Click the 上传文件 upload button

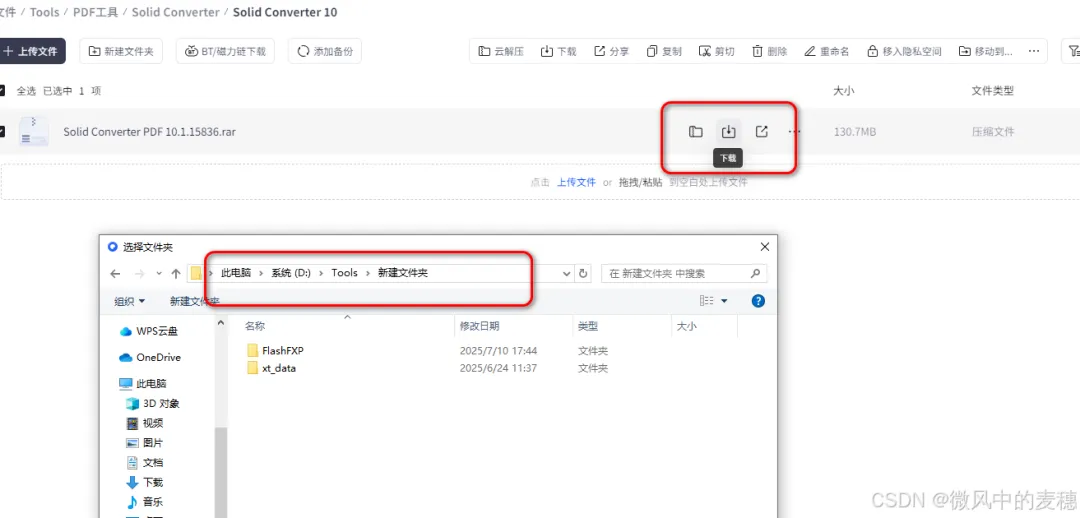click(32, 51)
